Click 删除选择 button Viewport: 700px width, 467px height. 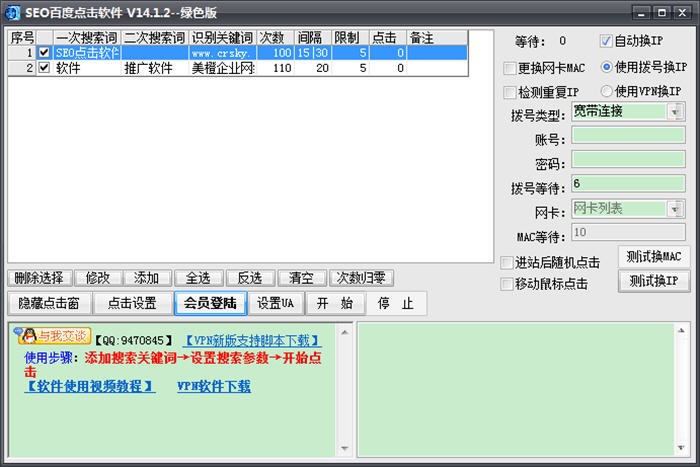tap(39, 278)
